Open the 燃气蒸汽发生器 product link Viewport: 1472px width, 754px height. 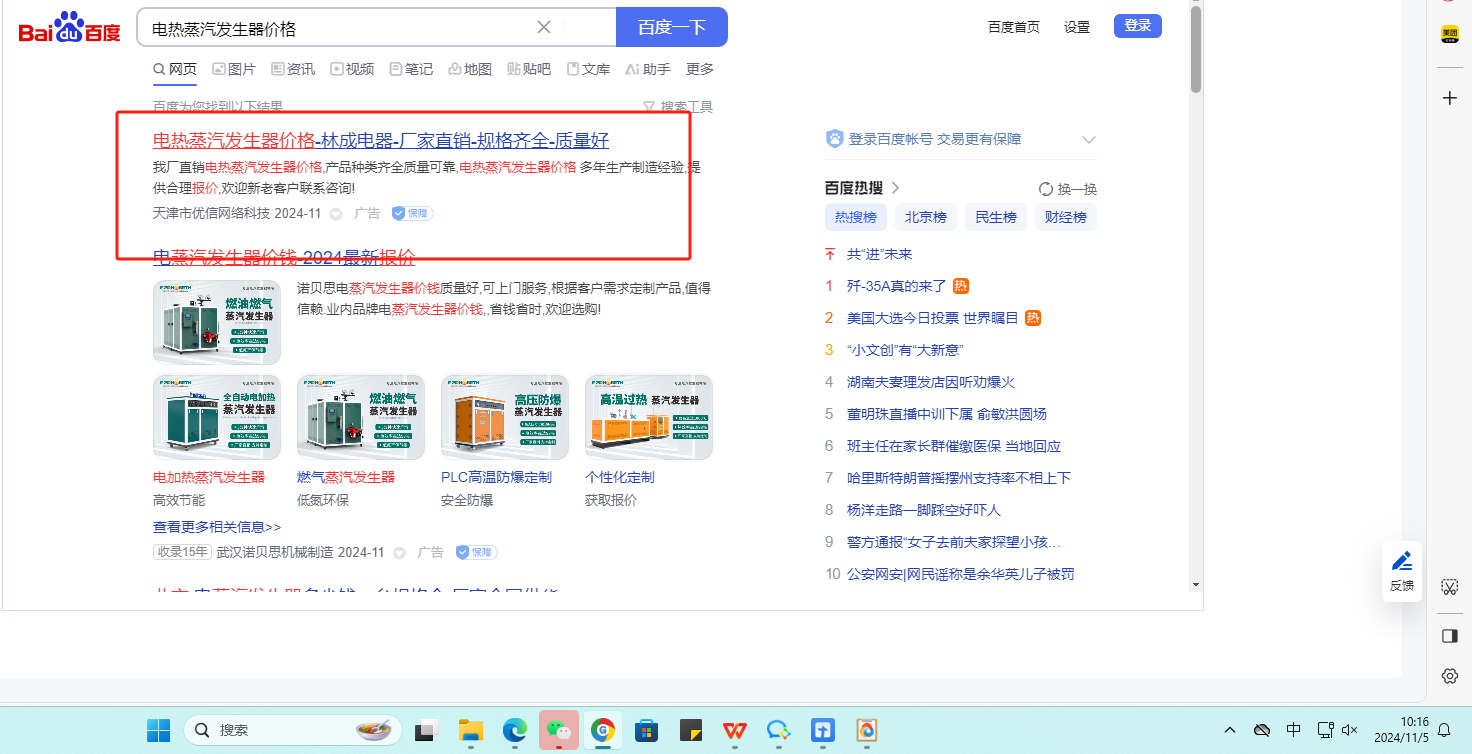346,477
